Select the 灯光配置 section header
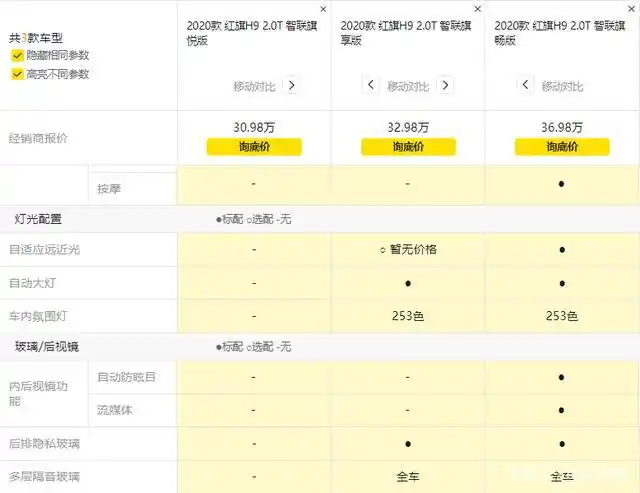 pyautogui.click(x=38, y=219)
